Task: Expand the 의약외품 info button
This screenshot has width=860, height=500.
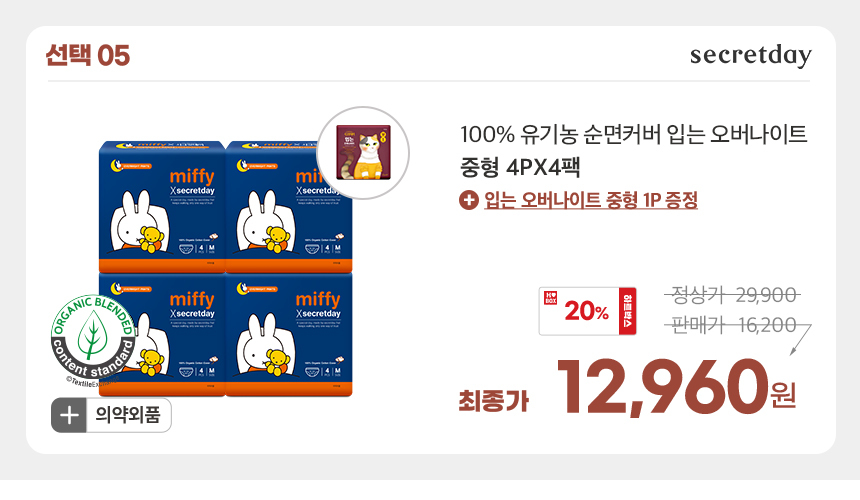Action: coord(111,415)
